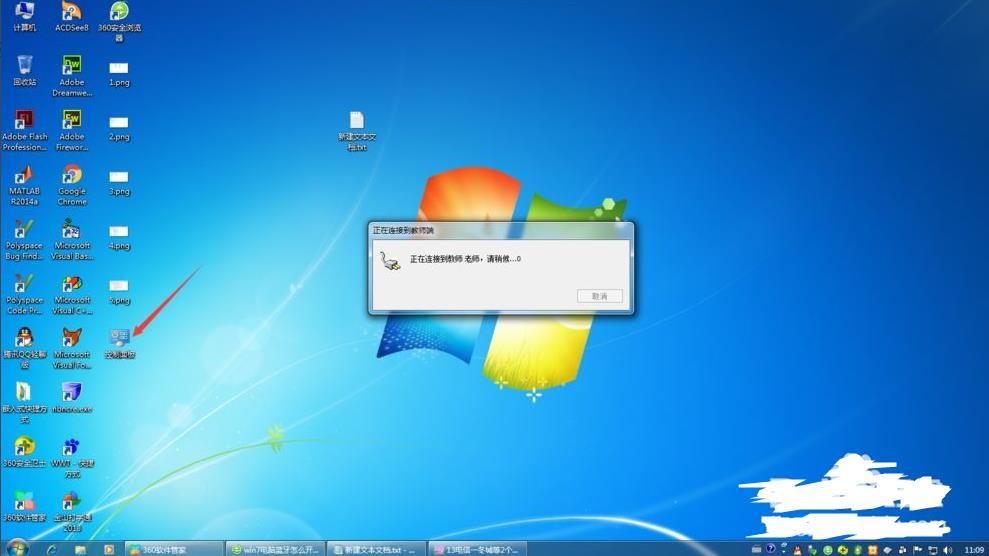This screenshot has height=556, width=989.
Task: Launch Adobe Fireworks shortcut
Action: click(x=72, y=130)
